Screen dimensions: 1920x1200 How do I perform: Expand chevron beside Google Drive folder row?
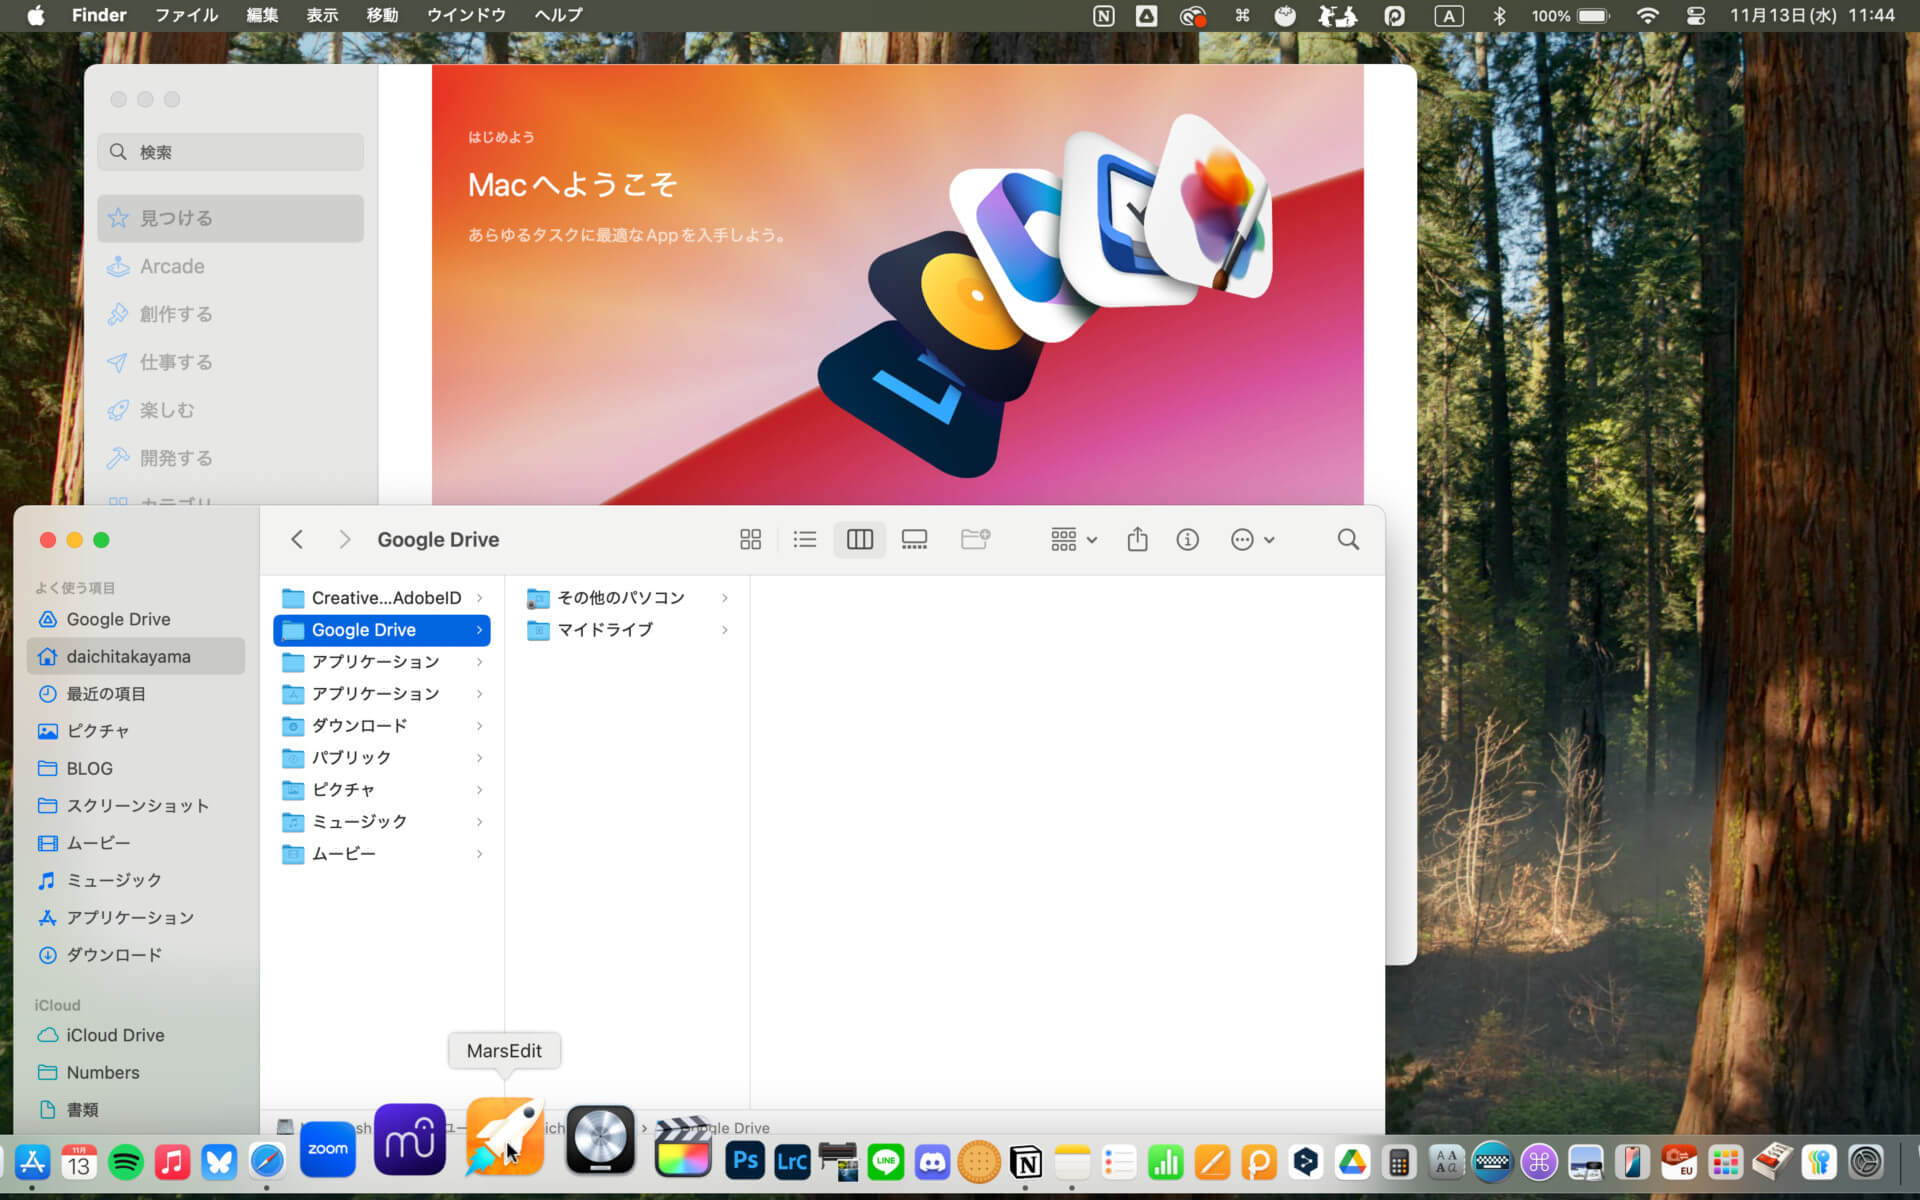480,630
